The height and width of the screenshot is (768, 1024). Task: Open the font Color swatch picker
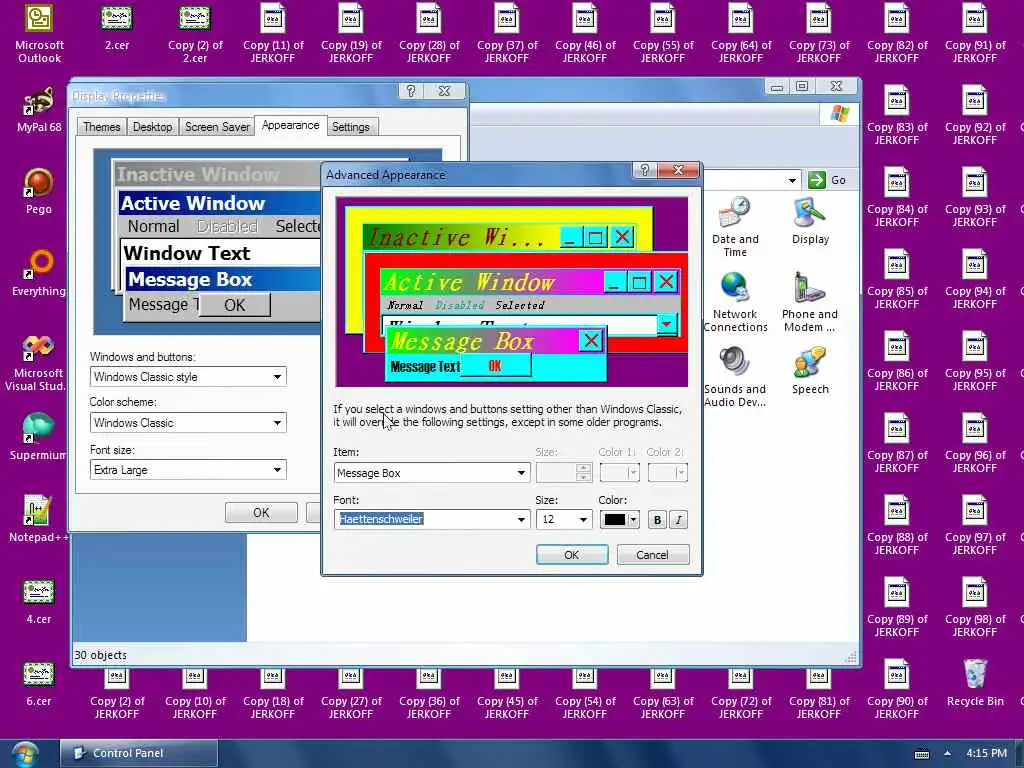pyautogui.click(x=619, y=519)
